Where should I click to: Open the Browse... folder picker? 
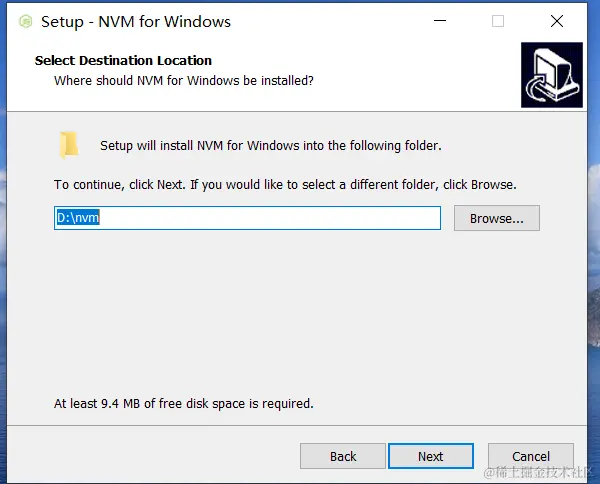point(496,218)
